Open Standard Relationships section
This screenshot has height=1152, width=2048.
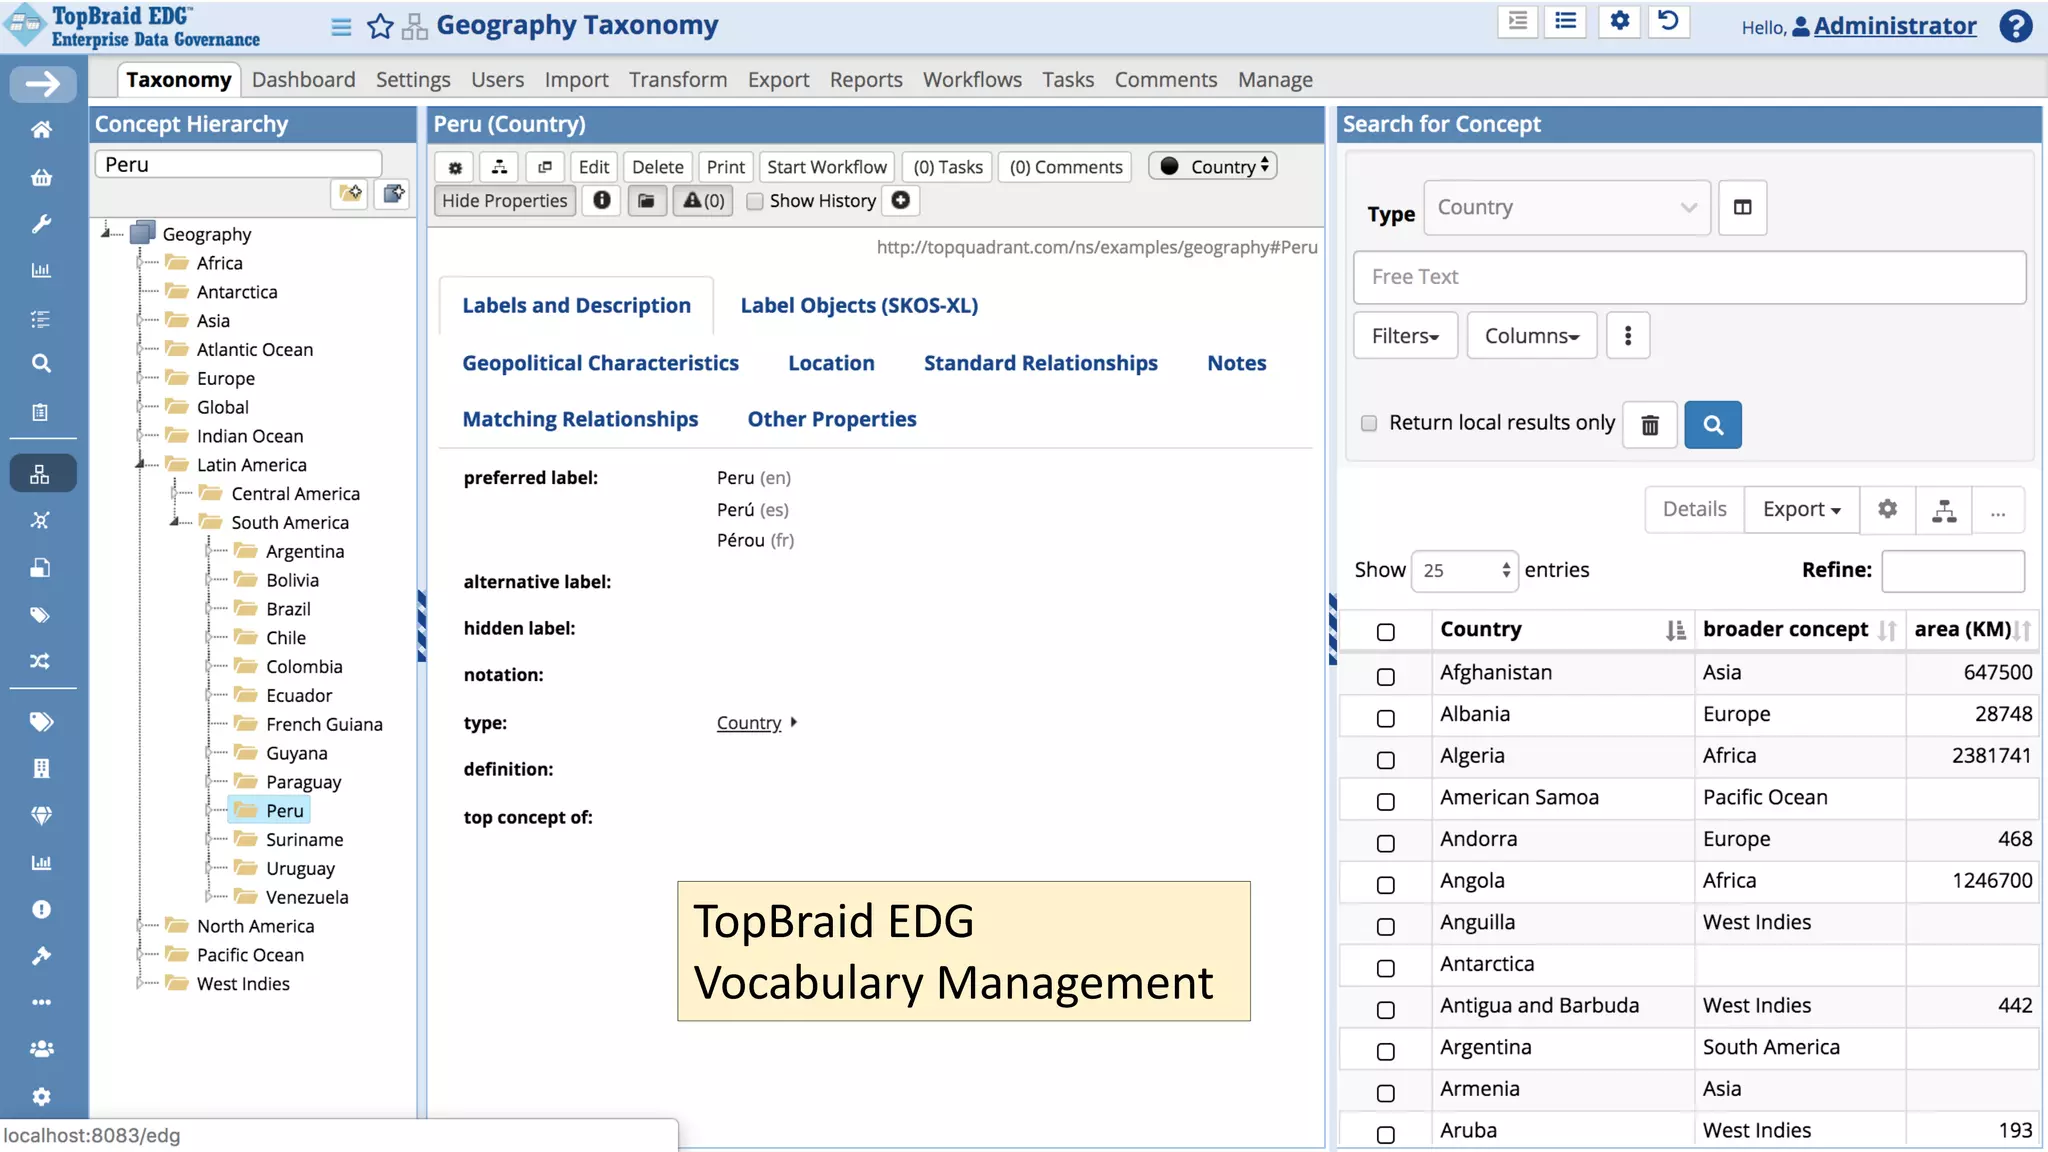pyautogui.click(x=1040, y=364)
